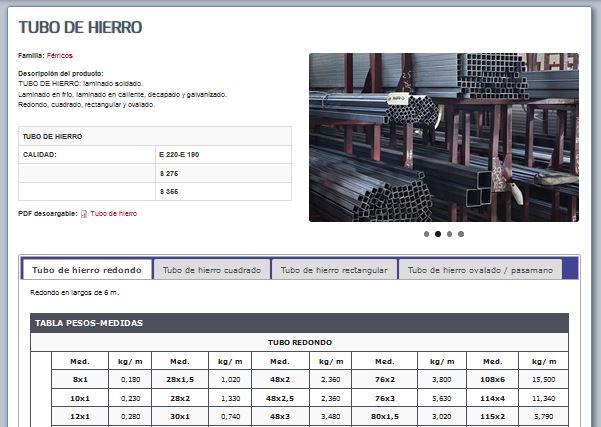This screenshot has width=601, height=427.
Task: Select the 80x1,5 measure cell
Action: click(385, 417)
